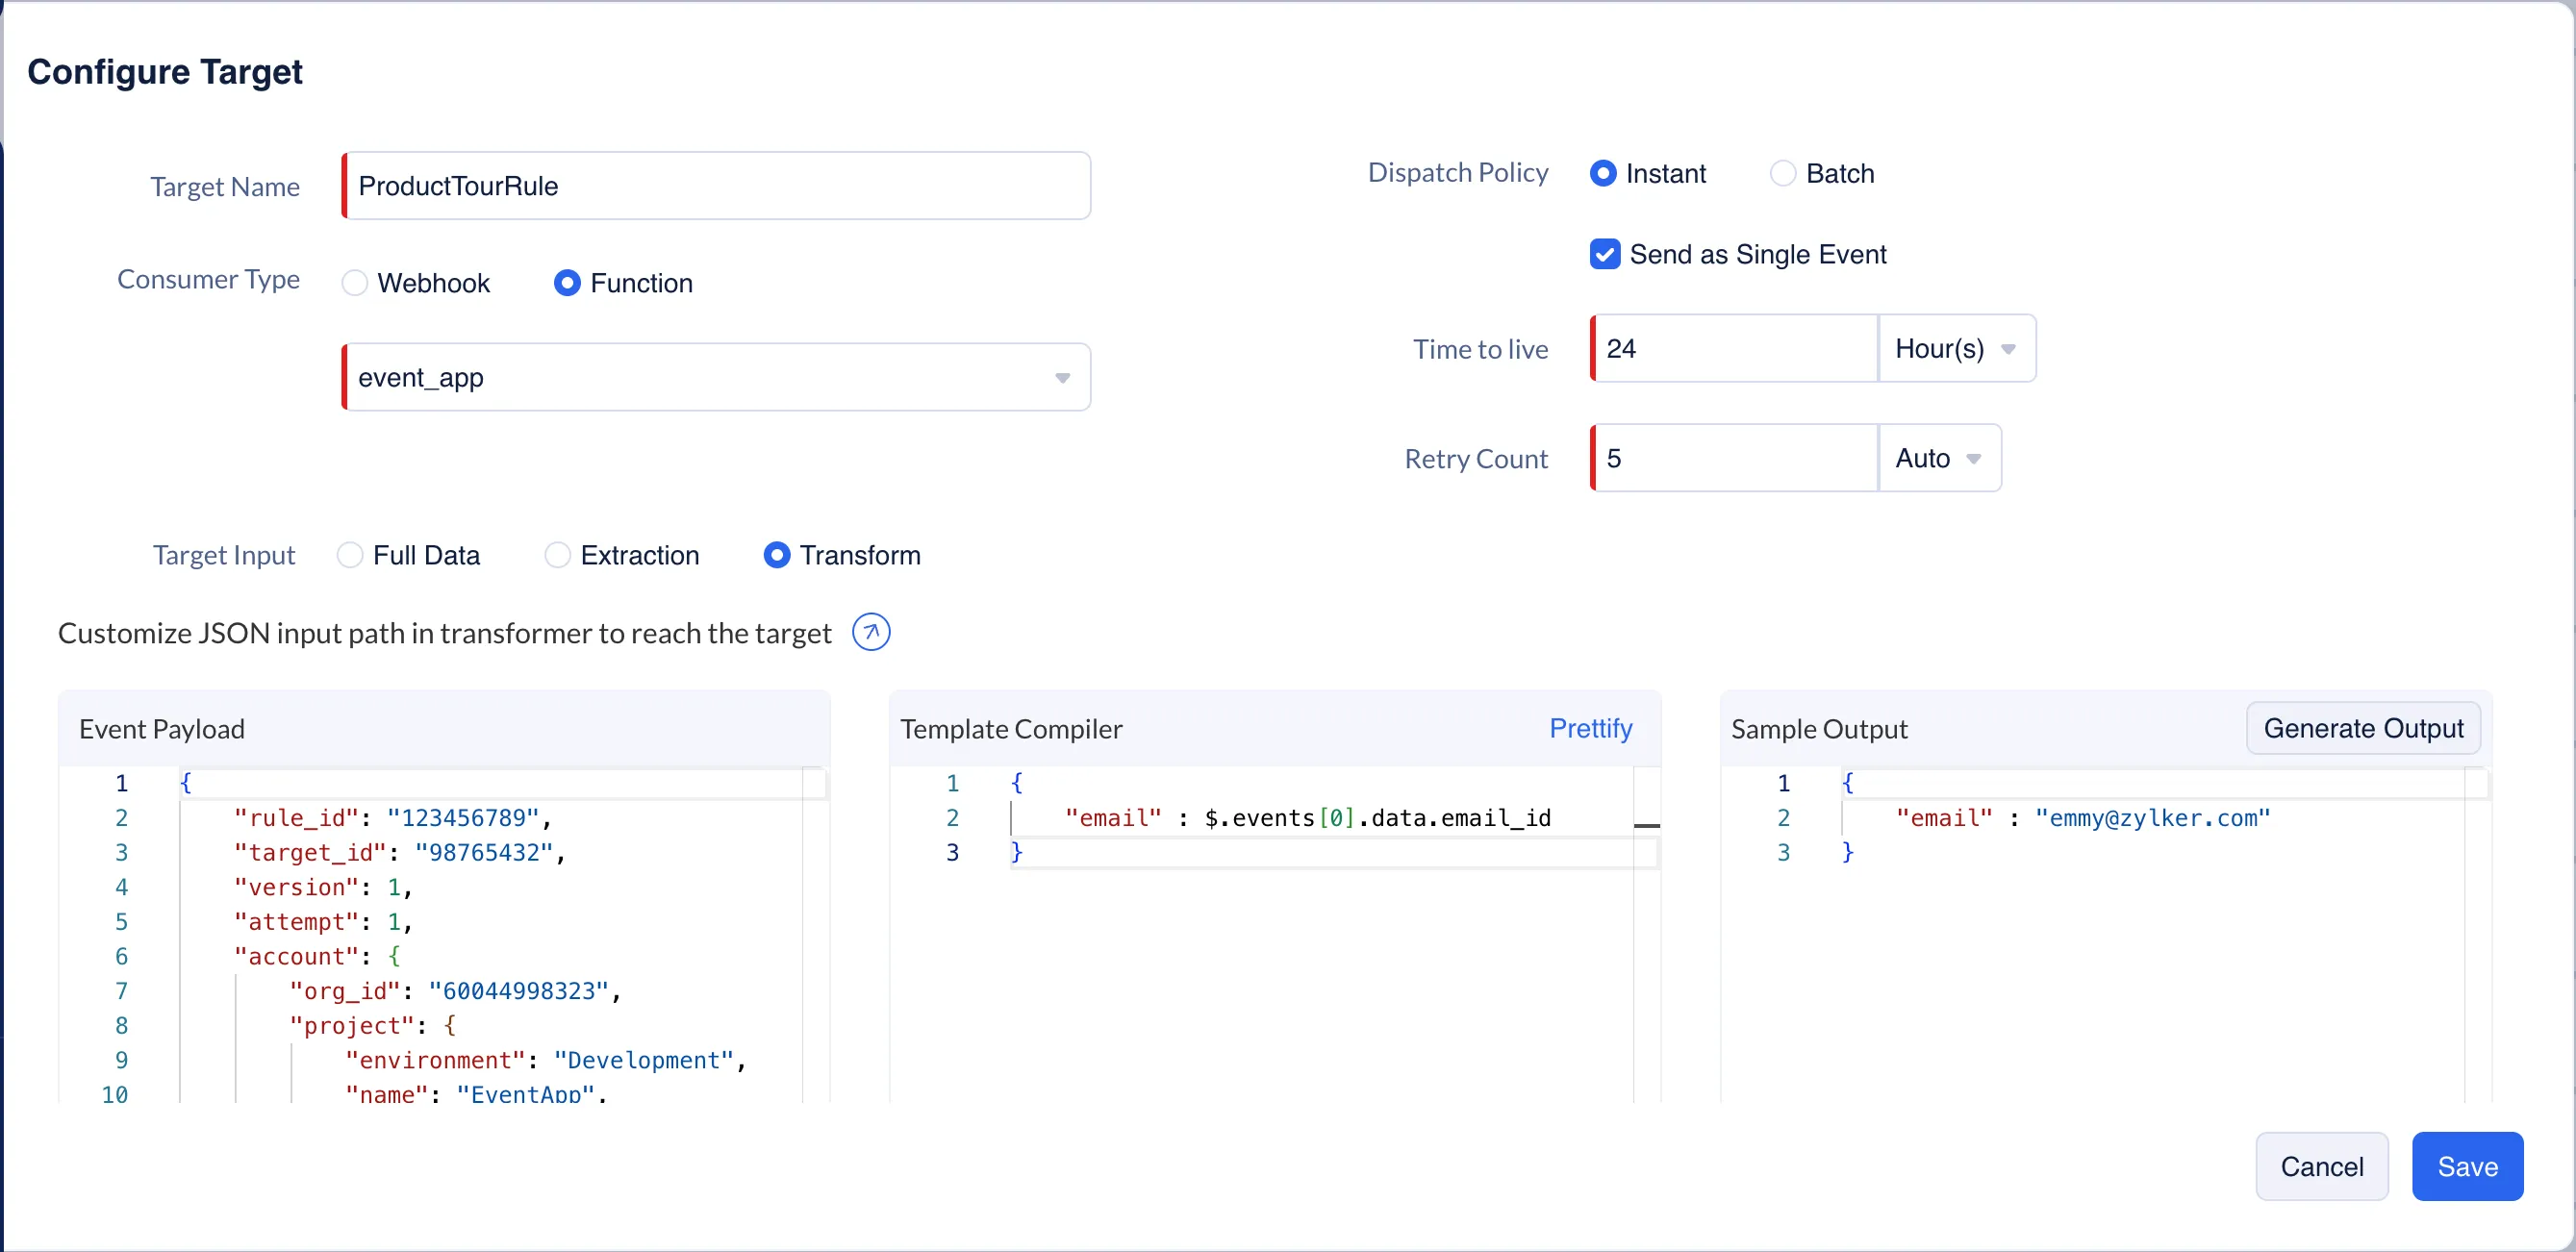Click into the Target Name field

click(x=716, y=186)
